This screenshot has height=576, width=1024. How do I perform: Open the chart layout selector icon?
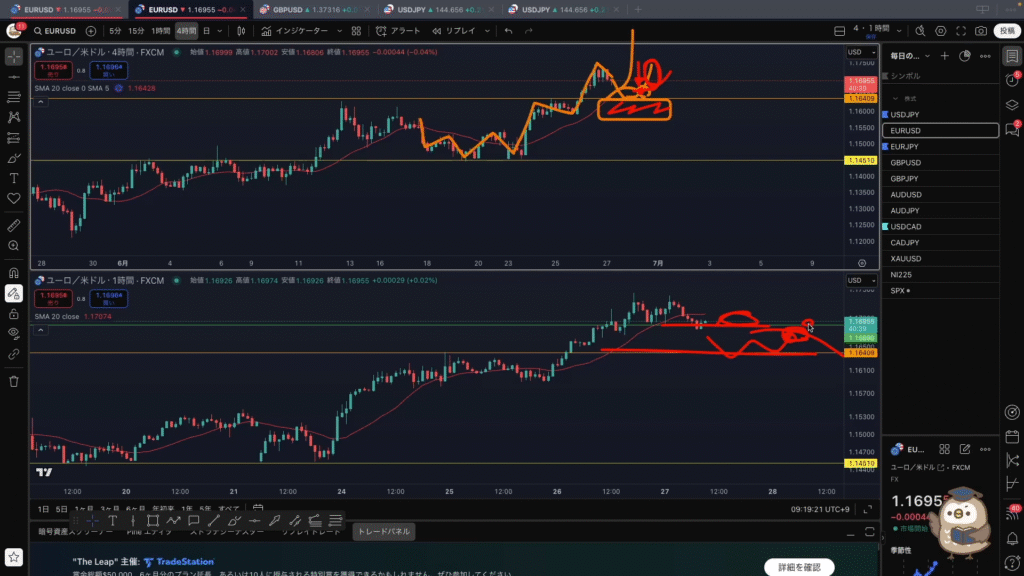(x=840, y=31)
